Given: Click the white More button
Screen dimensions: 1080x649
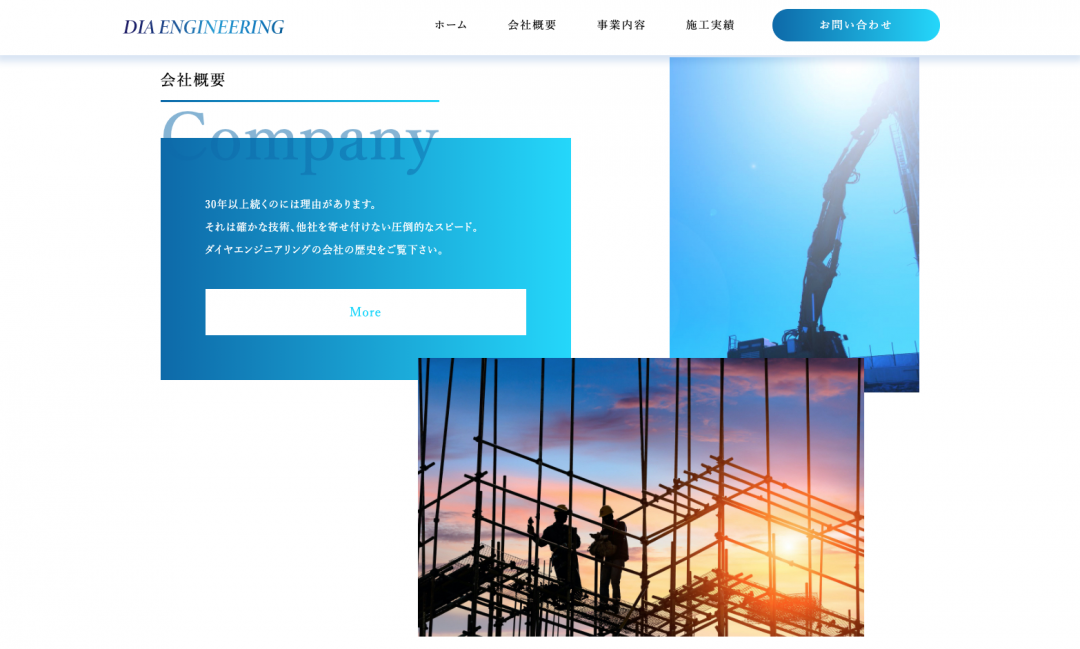Looking at the screenshot, I should click(366, 312).
